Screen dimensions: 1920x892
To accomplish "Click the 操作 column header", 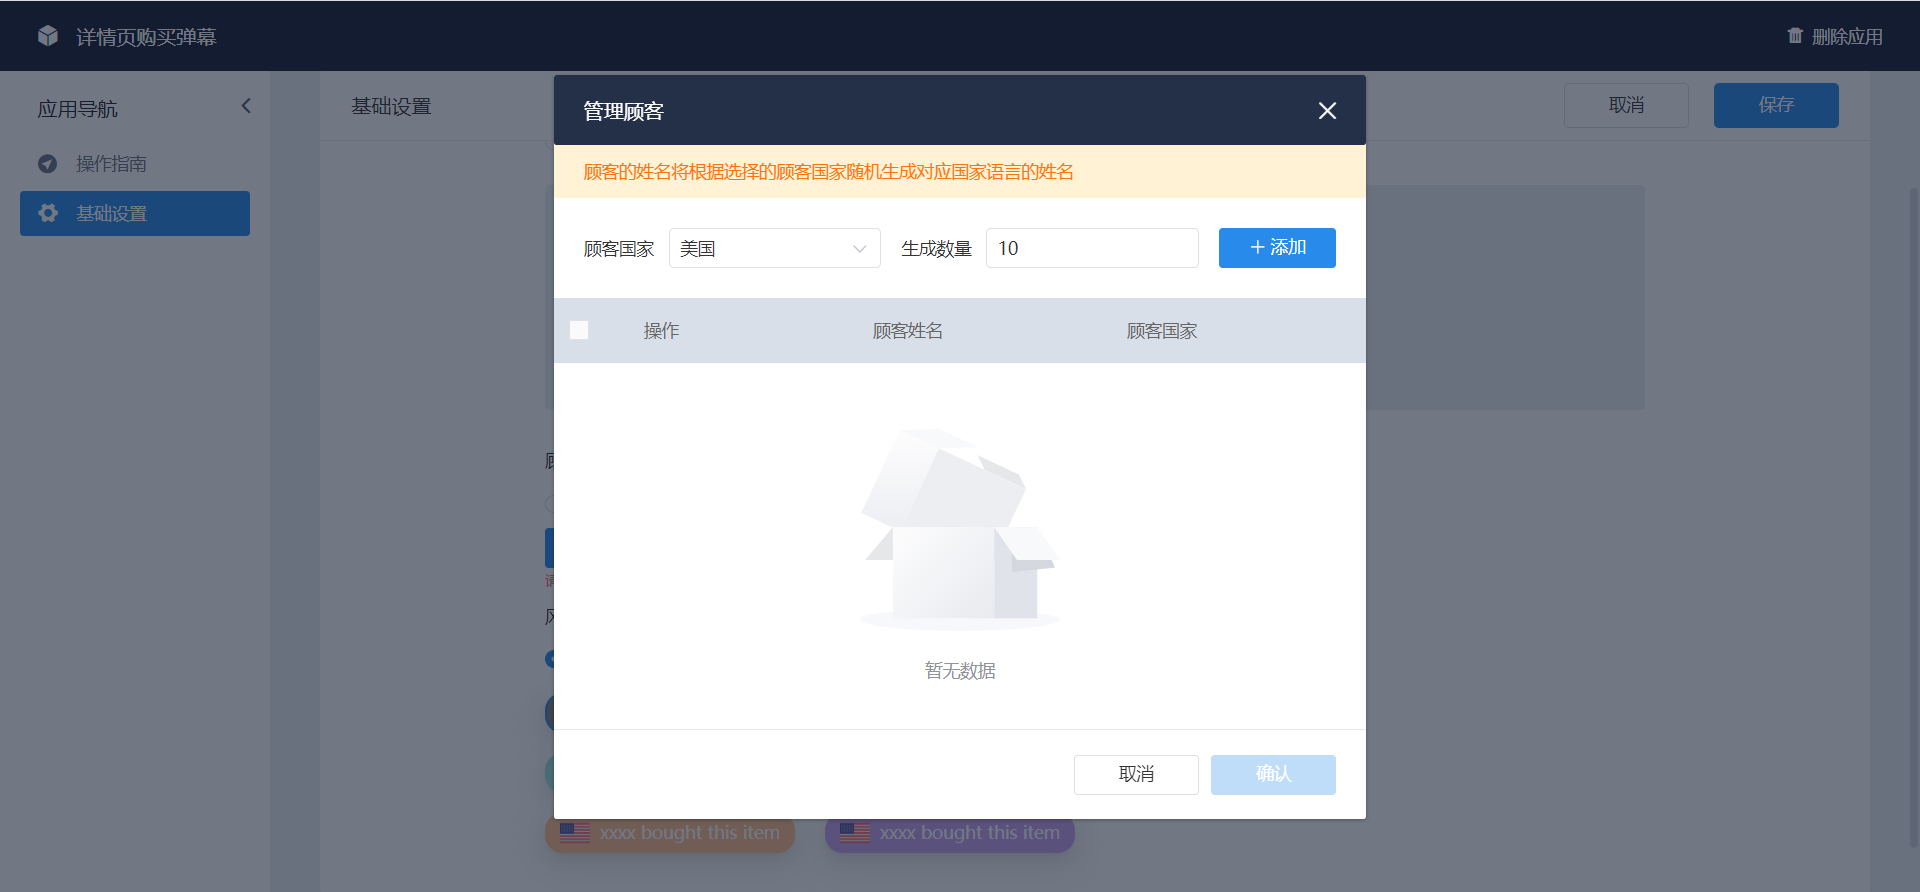I will pos(661,331).
